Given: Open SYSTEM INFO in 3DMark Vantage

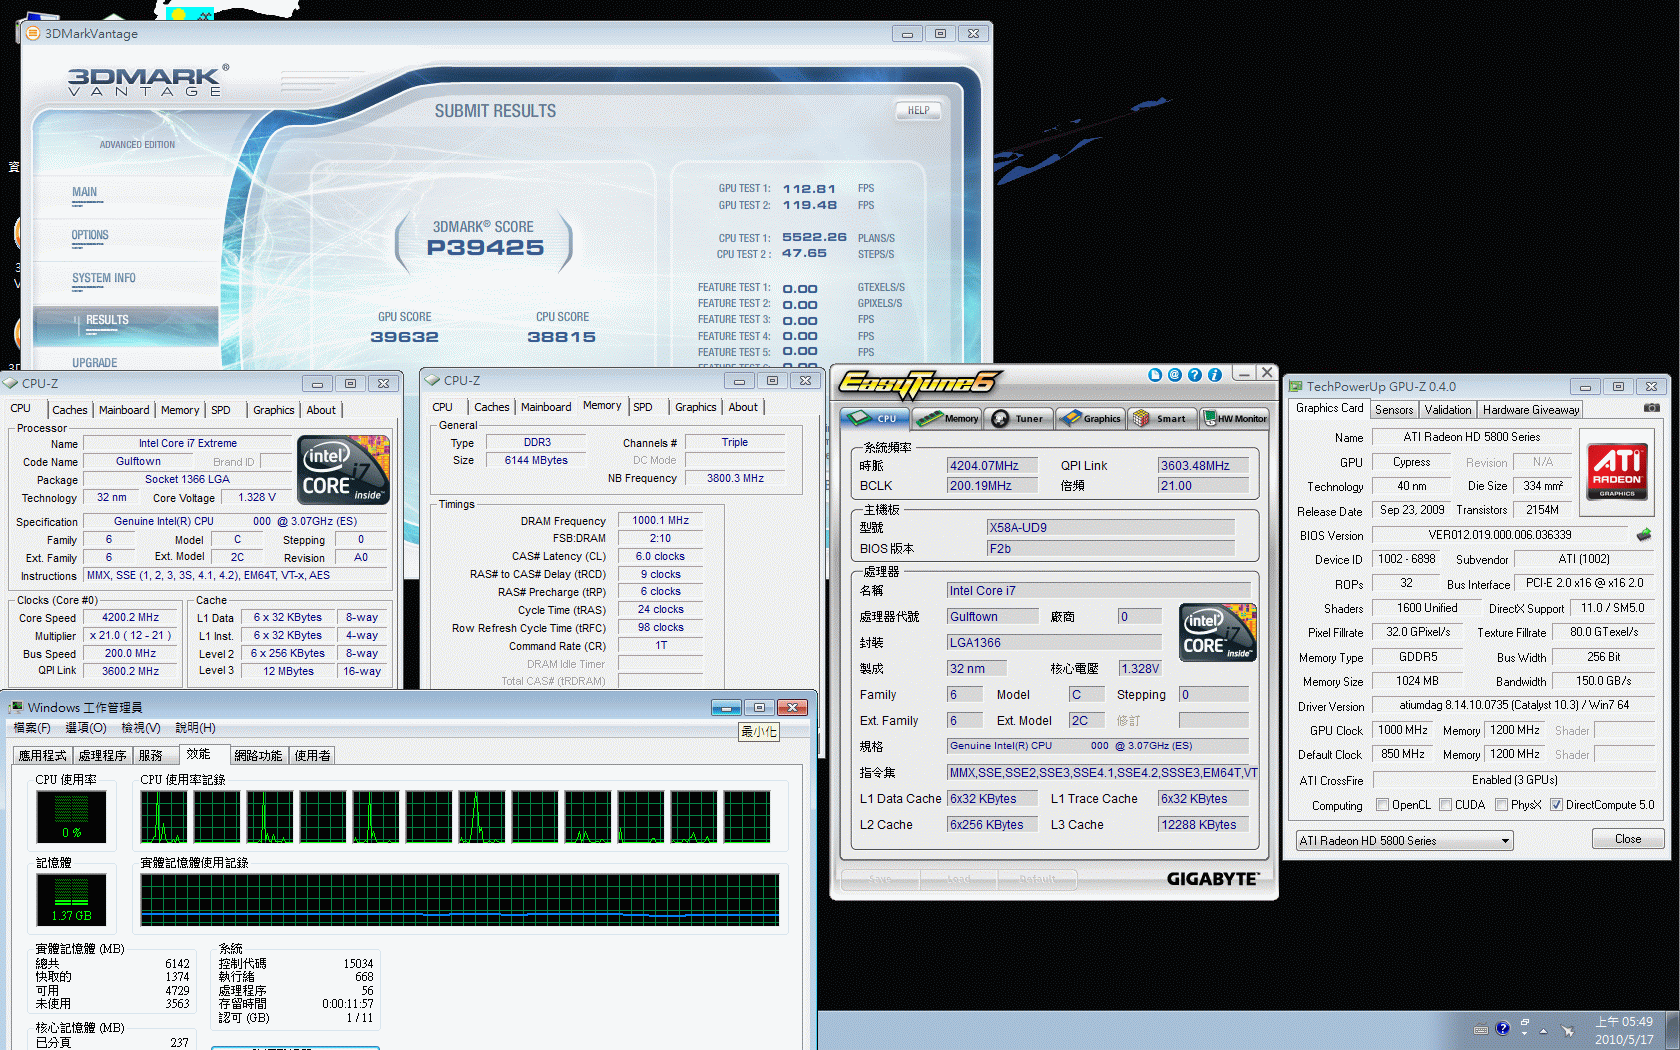Looking at the screenshot, I should tap(103, 278).
